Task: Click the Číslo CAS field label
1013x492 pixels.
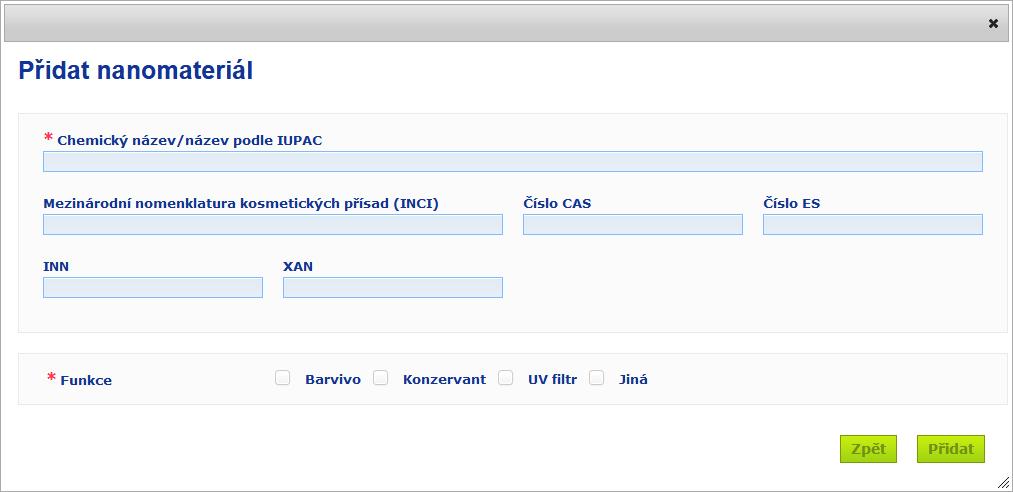Action: [557, 204]
